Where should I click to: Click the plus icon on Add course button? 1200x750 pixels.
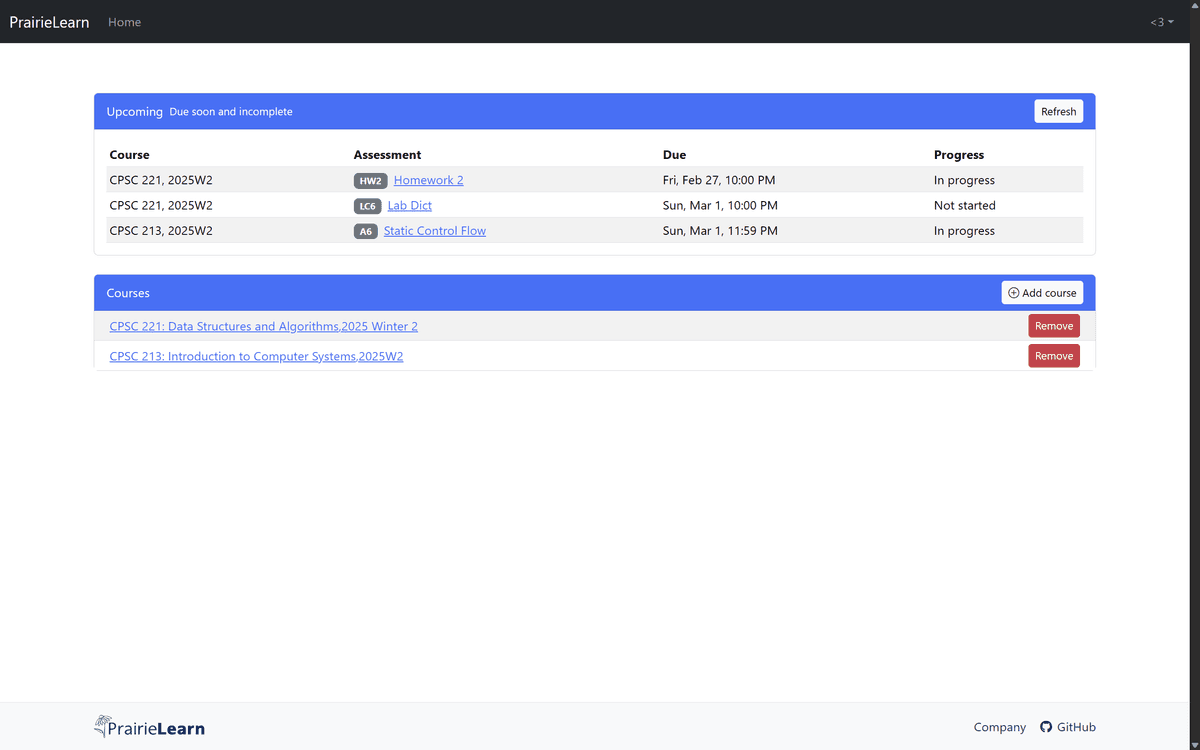tap(1013, 292)
